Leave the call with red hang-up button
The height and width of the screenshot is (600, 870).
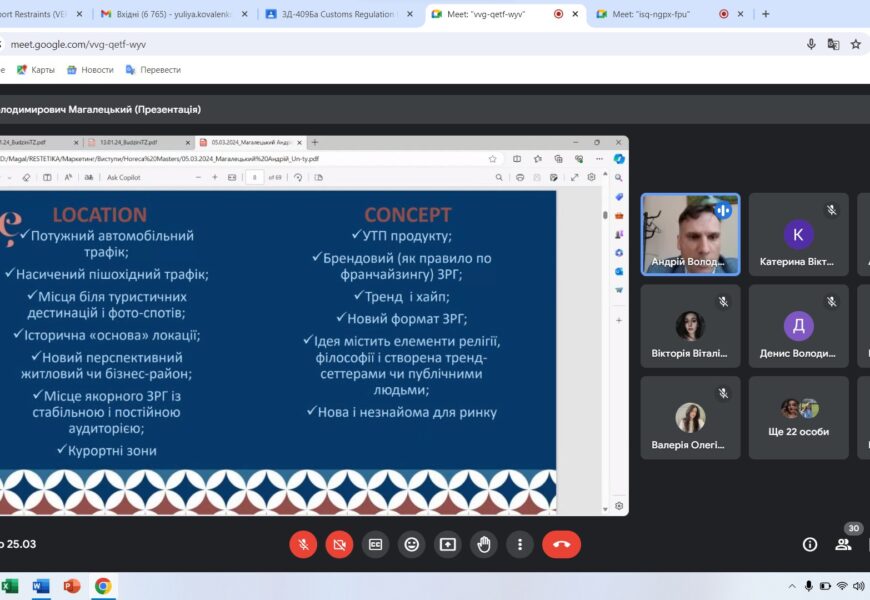pyautogui.click(x=561, y=544)
